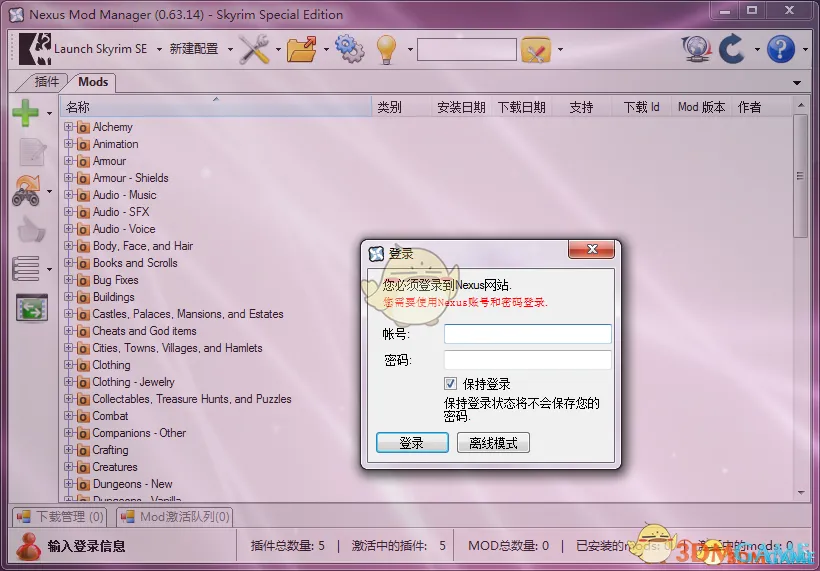Open settings with the gear icon
The height and width of the screenshot is (571, 820).
coord(349,48)
